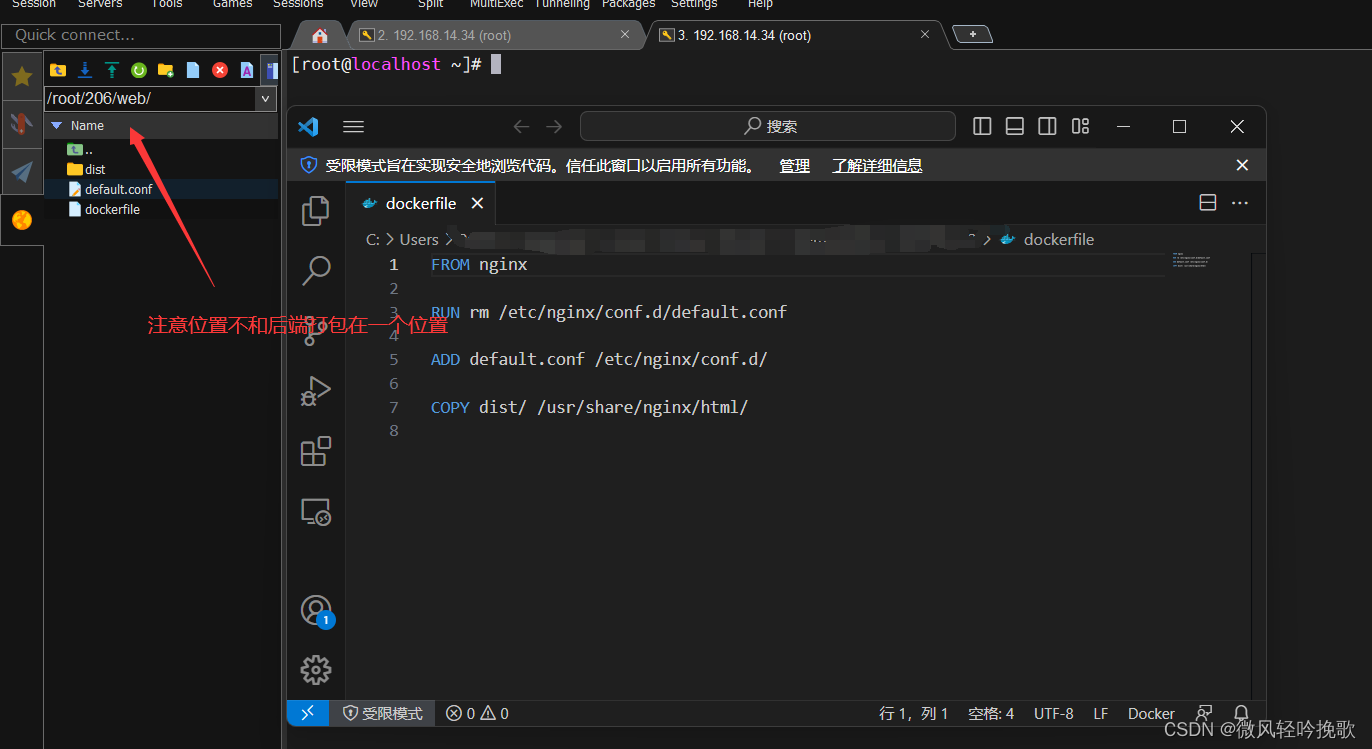Click the 了解详细信息 link
This screenshot has height=749, width=1372.
point(877,166)
